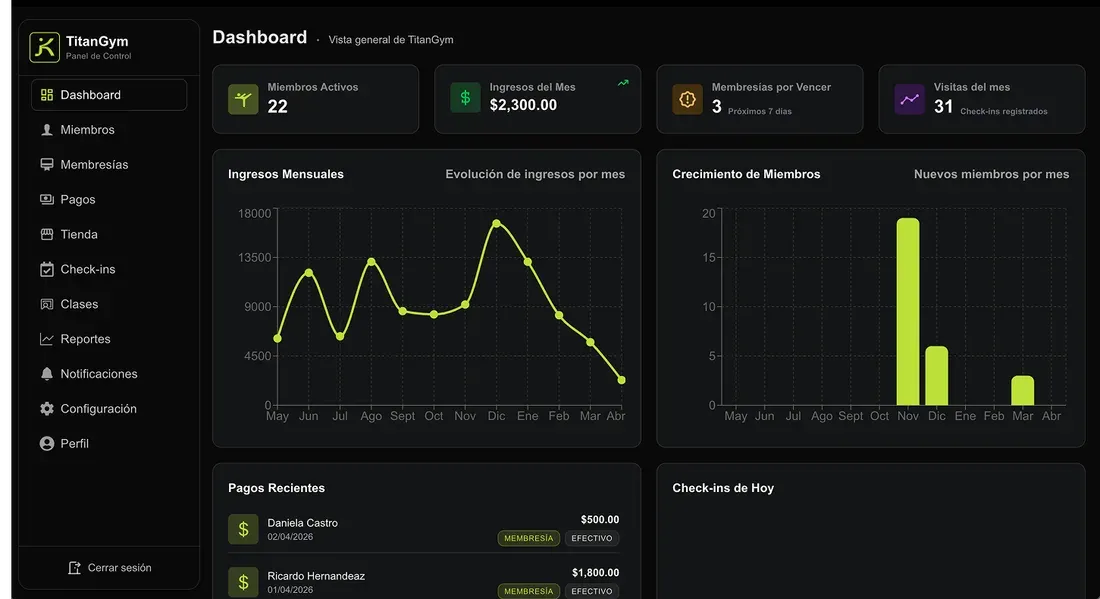
Task: Click the Reportes chart icon
Action: click(x=47, y=339)
